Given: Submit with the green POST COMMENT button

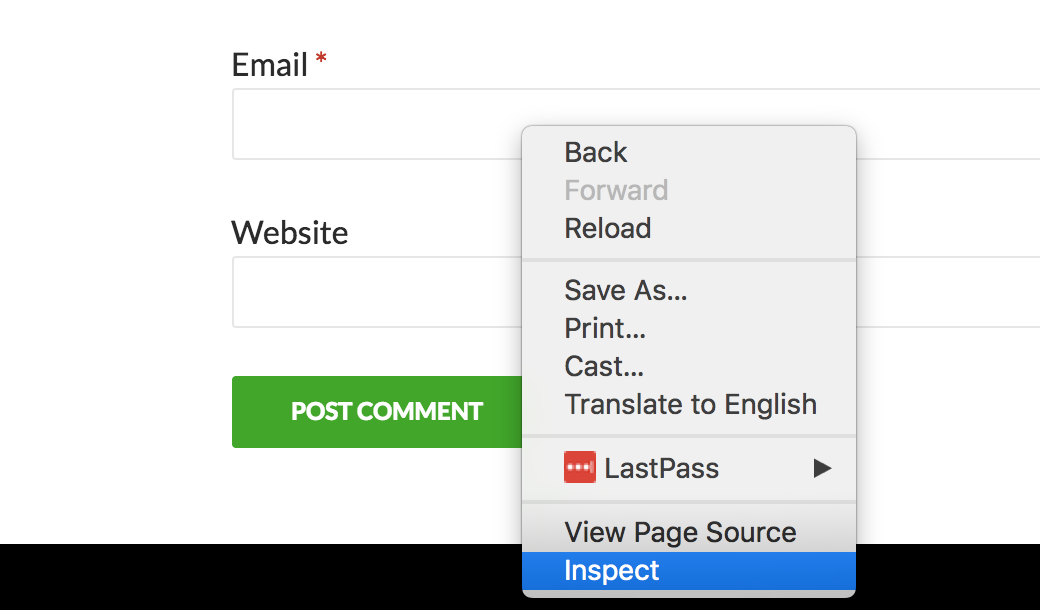Looking at the screenshot, I should [x=377, y=412].
